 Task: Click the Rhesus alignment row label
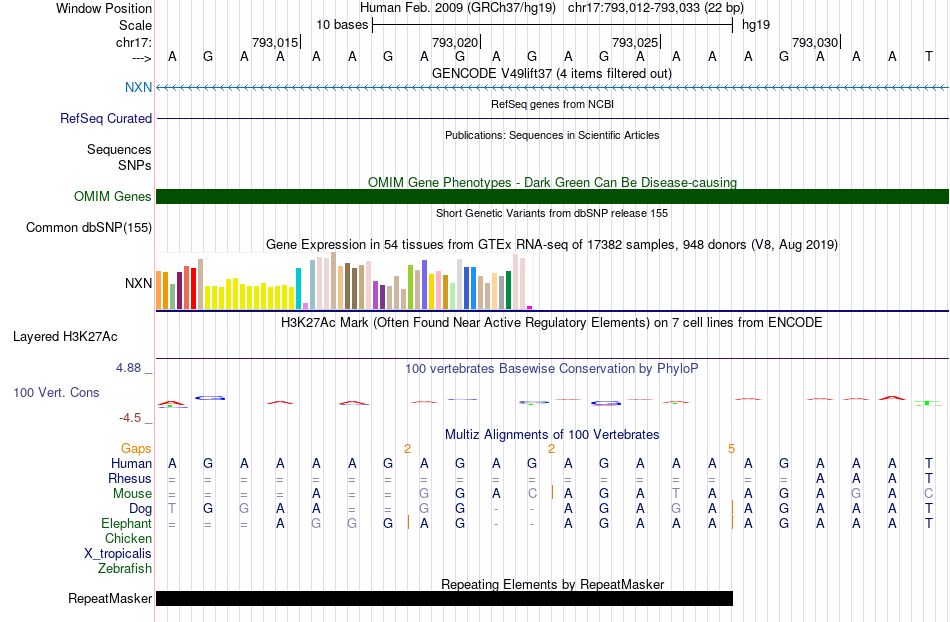click(130, 478)
